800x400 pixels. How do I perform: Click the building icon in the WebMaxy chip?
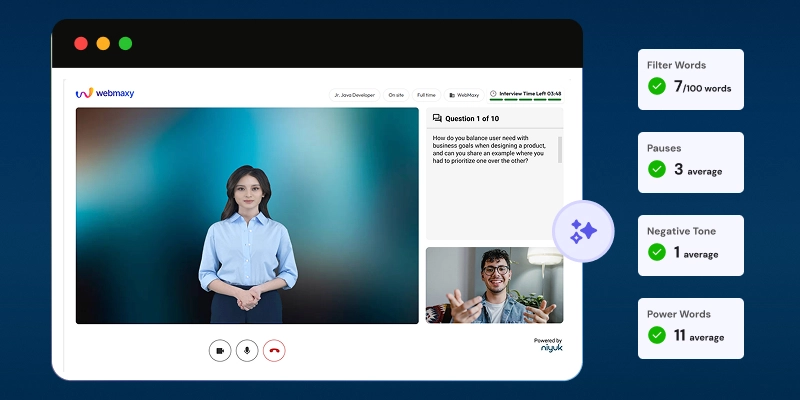tap(452, 95)
